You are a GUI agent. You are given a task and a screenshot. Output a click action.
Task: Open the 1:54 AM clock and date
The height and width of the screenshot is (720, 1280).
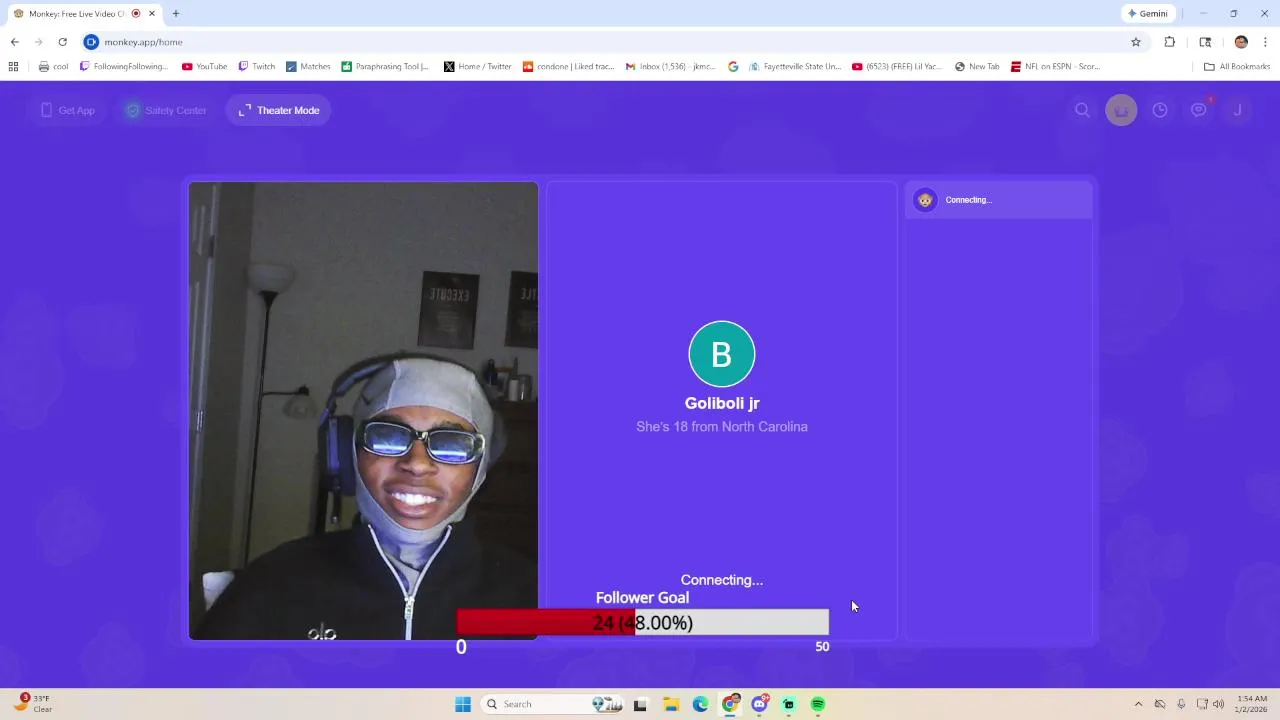[1252, 704]
